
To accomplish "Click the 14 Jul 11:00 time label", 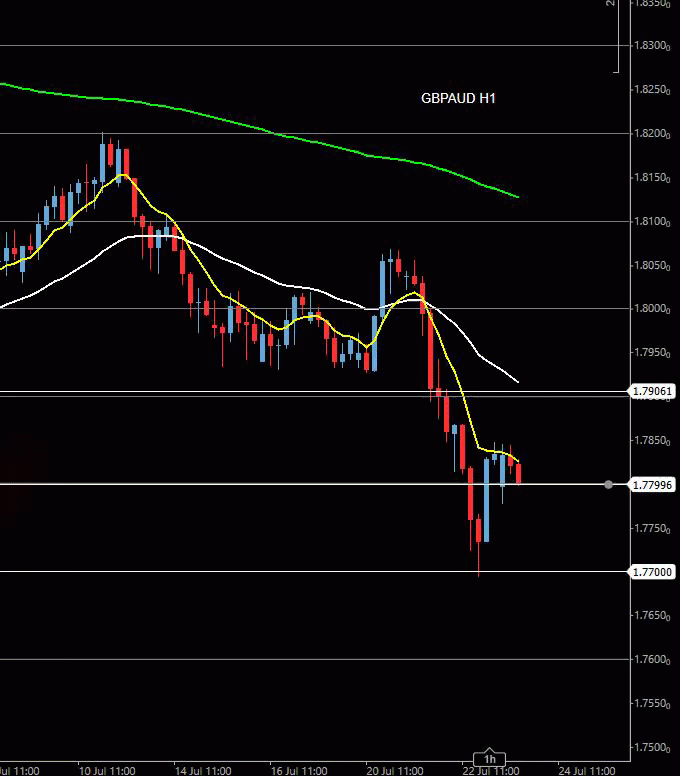I will pyautogui.click(x=203, y=771).
